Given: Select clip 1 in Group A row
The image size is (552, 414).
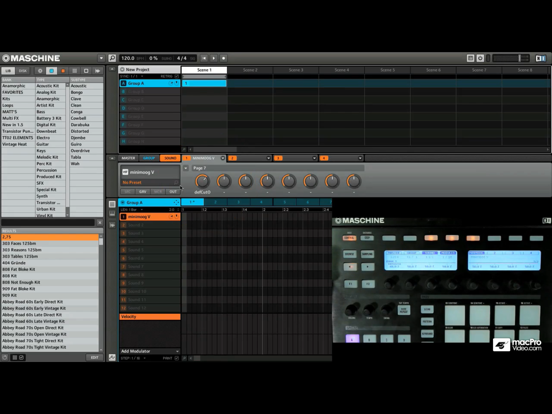Looking at the screenshot, I should [204, 83].
